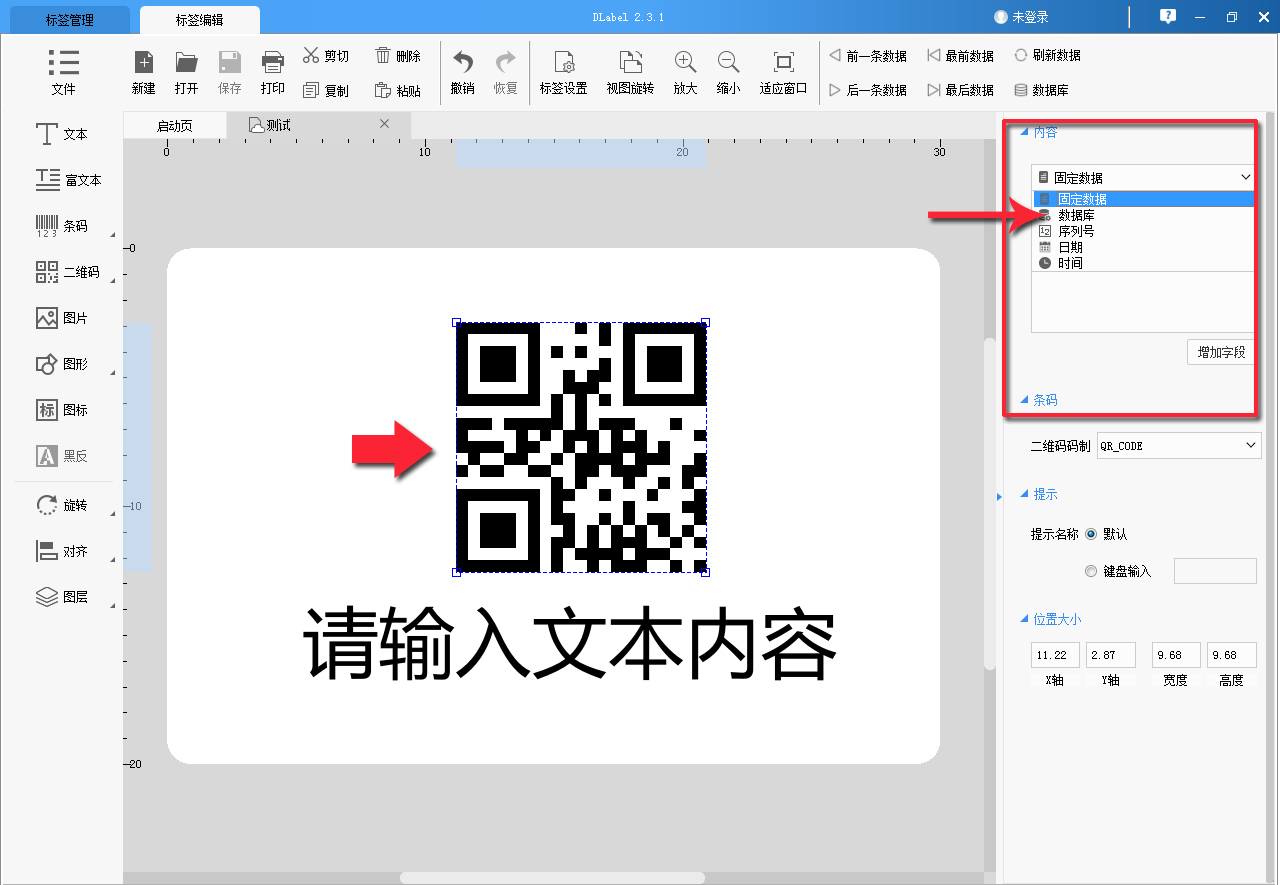Click the Y轴 value field
The image size is (1280, 885).
pyautogui.click(x=1111, y=655)
